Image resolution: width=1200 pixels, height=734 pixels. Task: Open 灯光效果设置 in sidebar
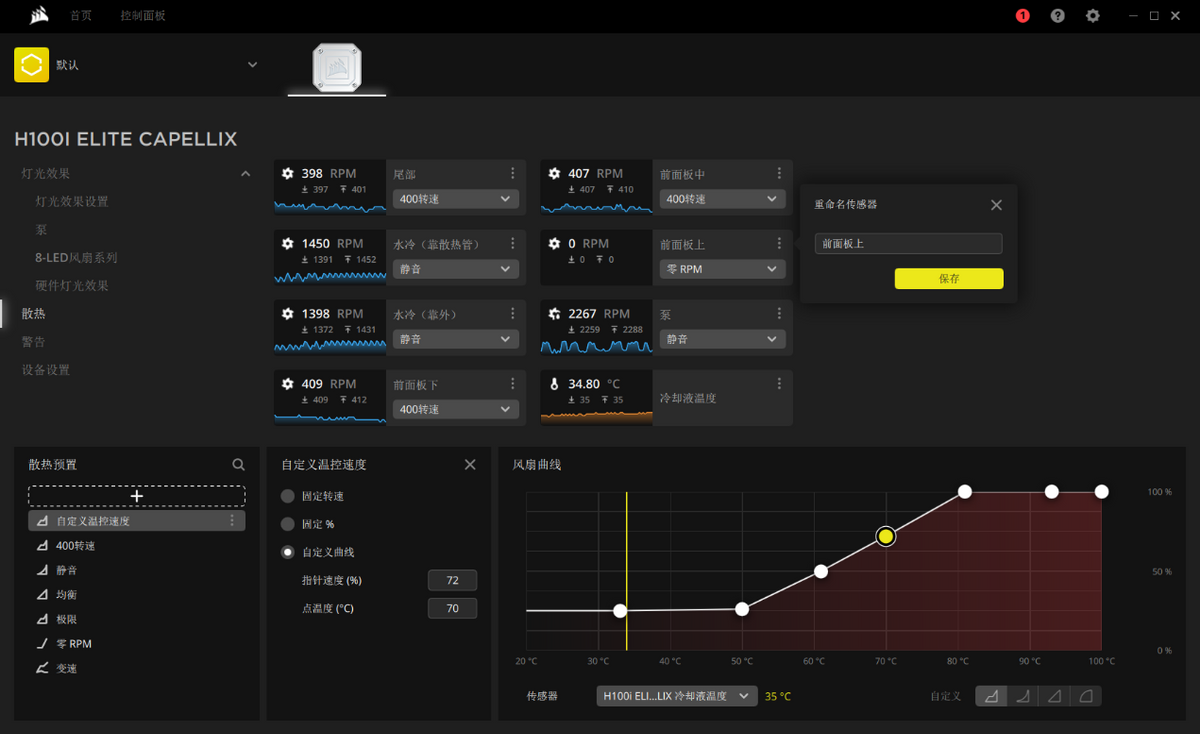point(72,202)
